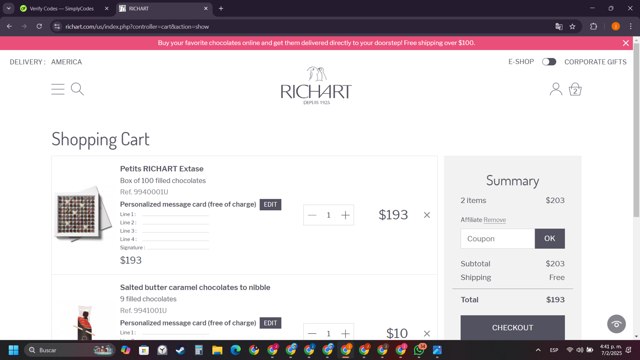Image resolution: width=640 pixels, height=360 pixels.
Task: Click Petits RICHART Extase box thumbnail
Action: pyautogui.click(x=83, y=214)
